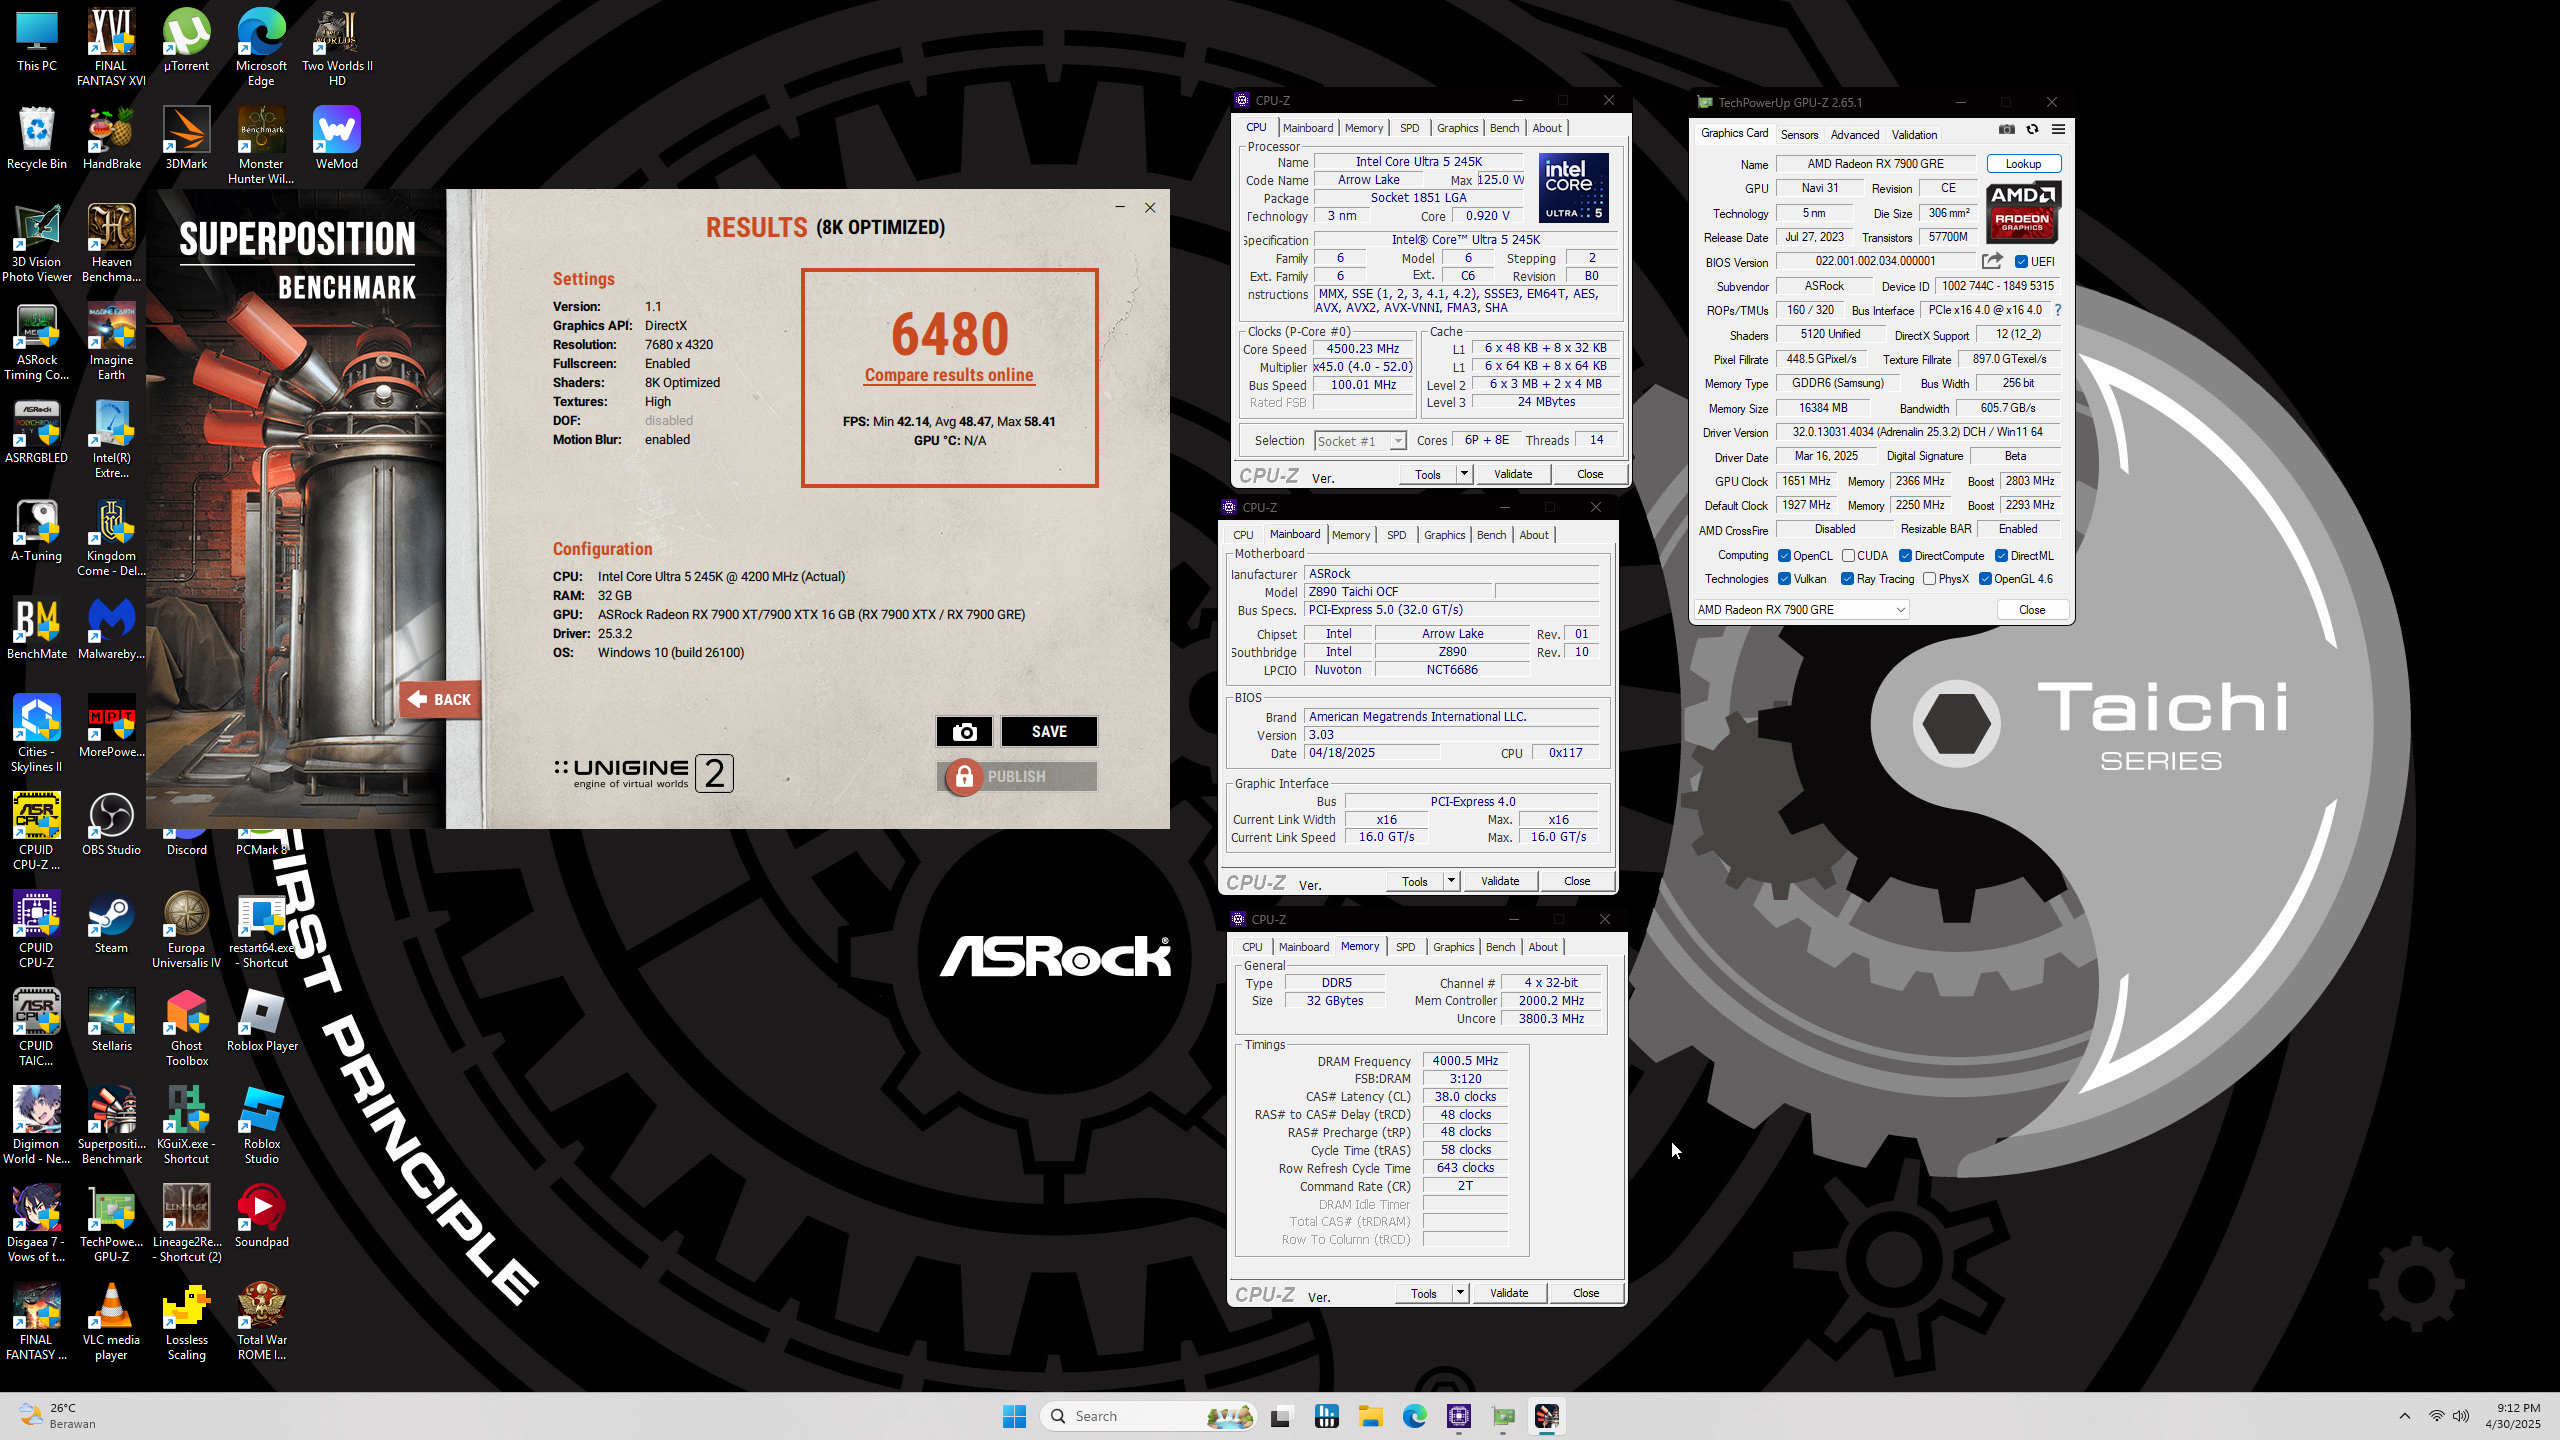Open the Malwarebytes desktop icon
The width and height of the screenshot is (2560, 1440).
[x=111, y=629]
